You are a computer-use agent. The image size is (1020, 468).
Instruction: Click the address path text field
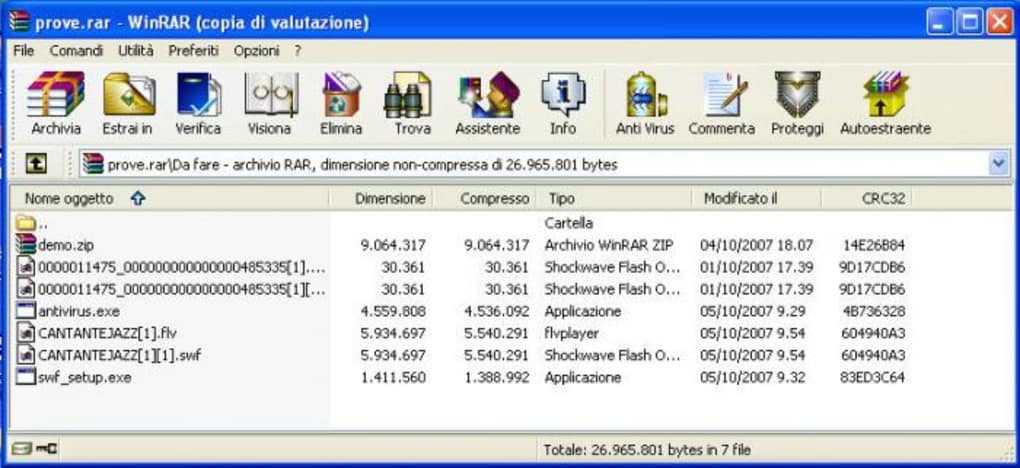(x=533, y=165)
